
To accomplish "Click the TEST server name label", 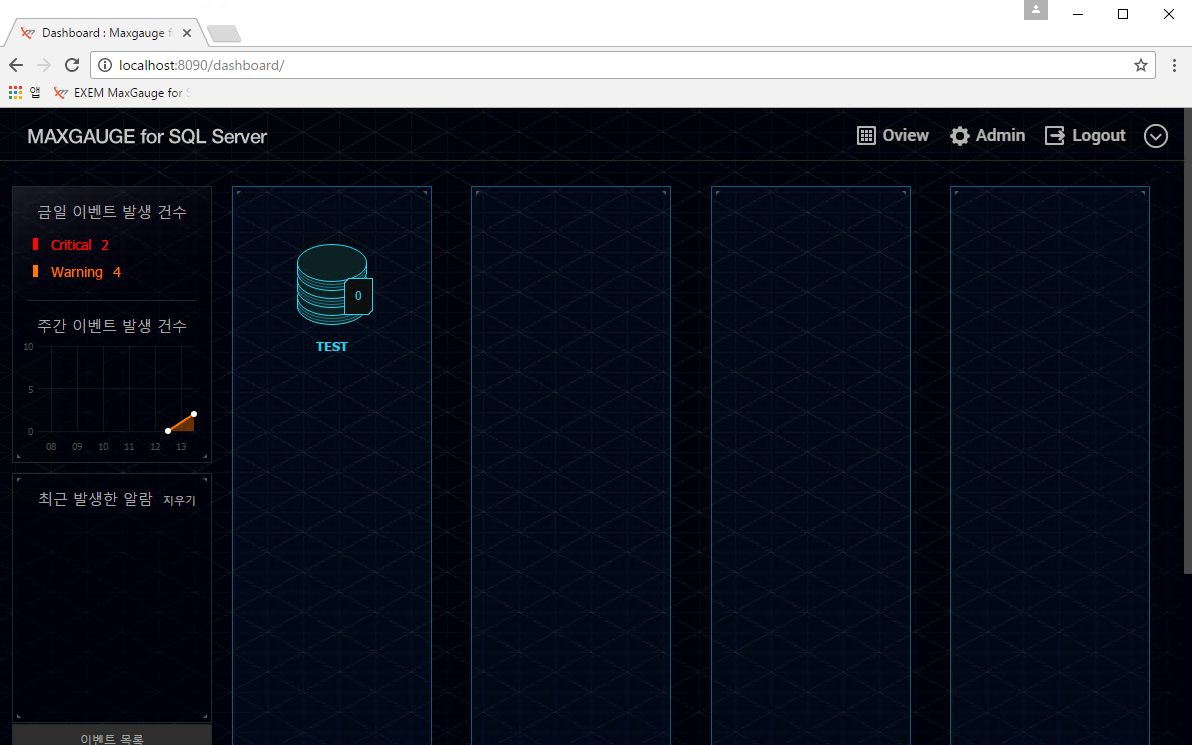I will coord(331,347).
